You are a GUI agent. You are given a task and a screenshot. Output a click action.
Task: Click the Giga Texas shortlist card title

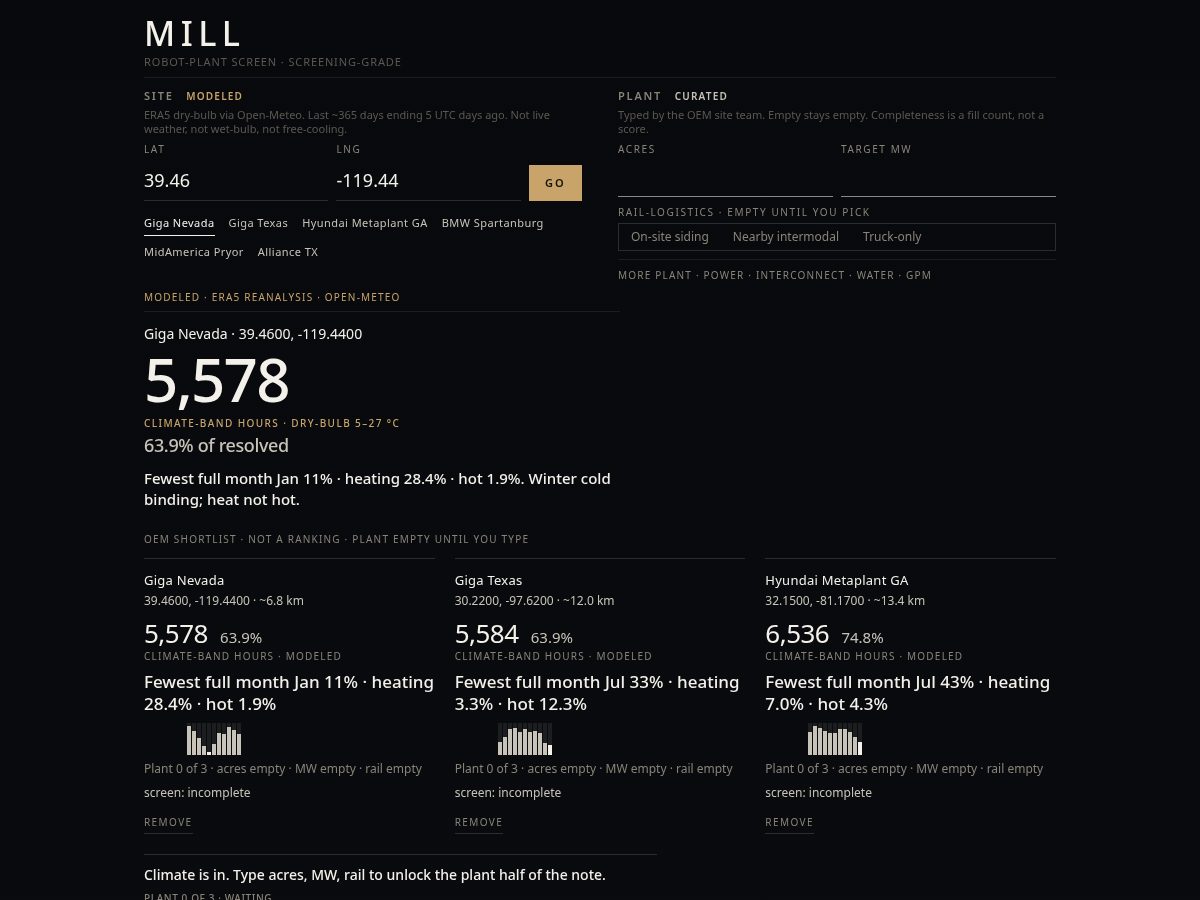(489, 580)
